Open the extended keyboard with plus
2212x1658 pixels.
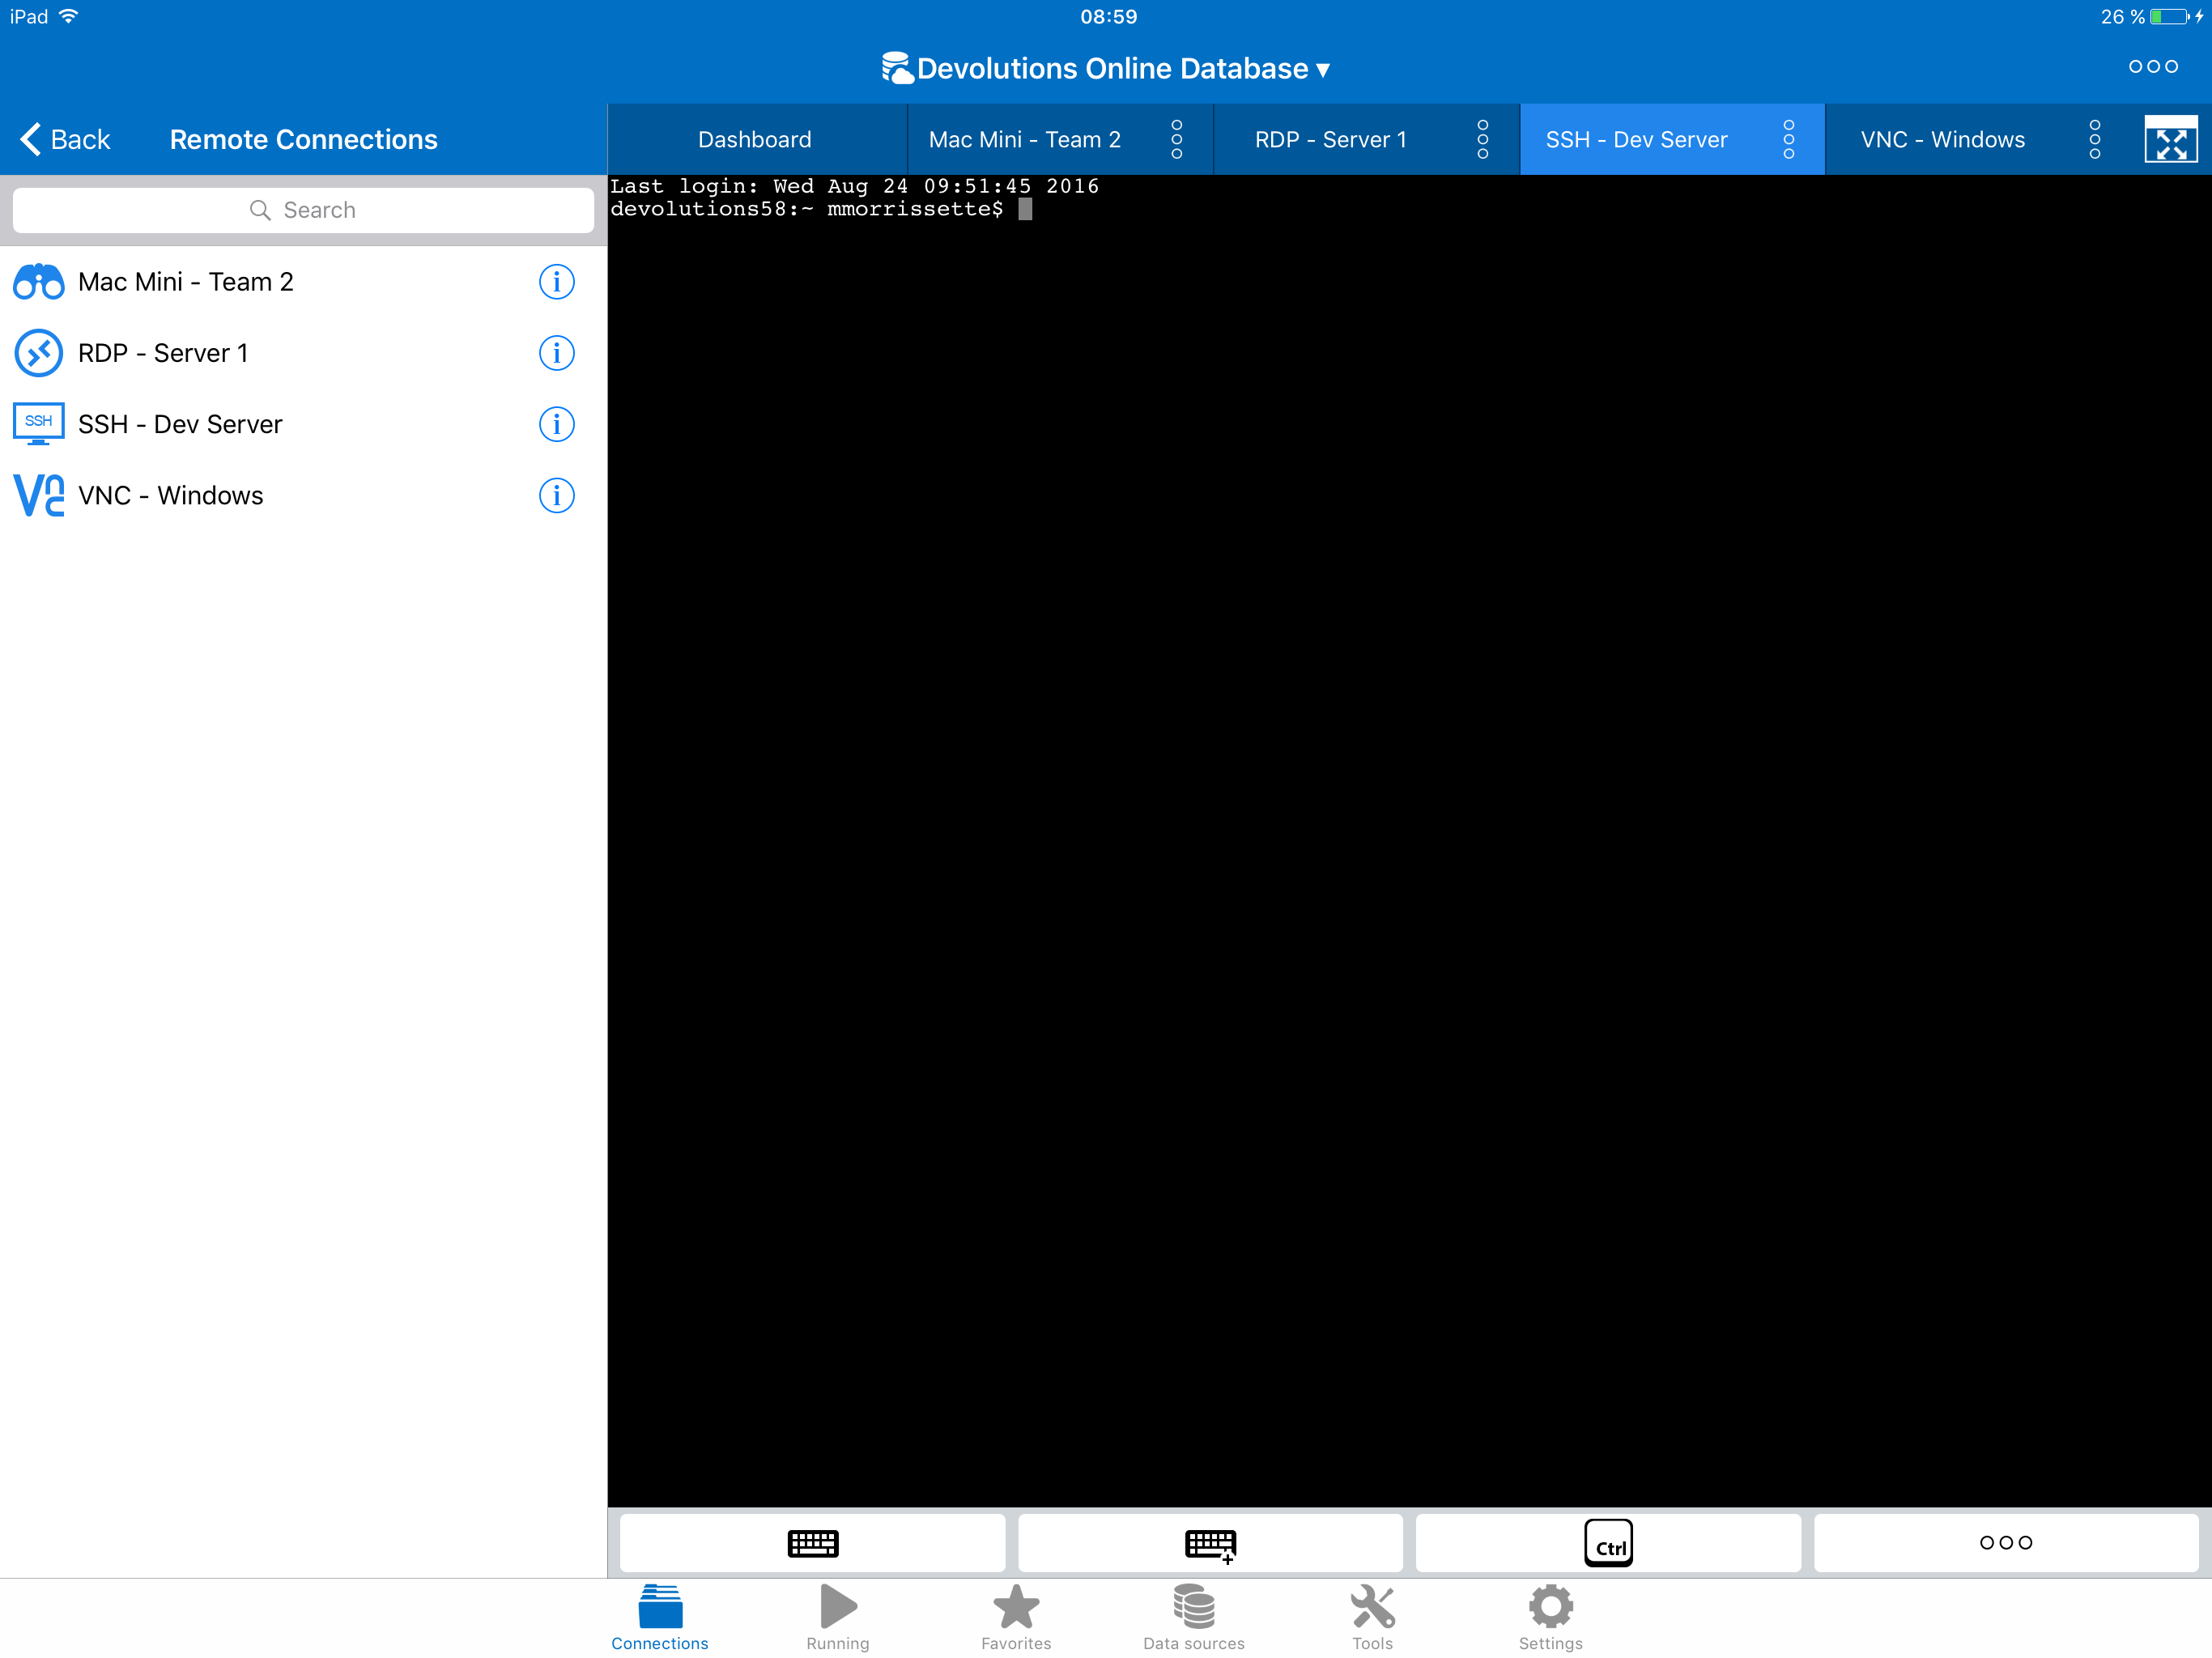pos(1210,1543)
